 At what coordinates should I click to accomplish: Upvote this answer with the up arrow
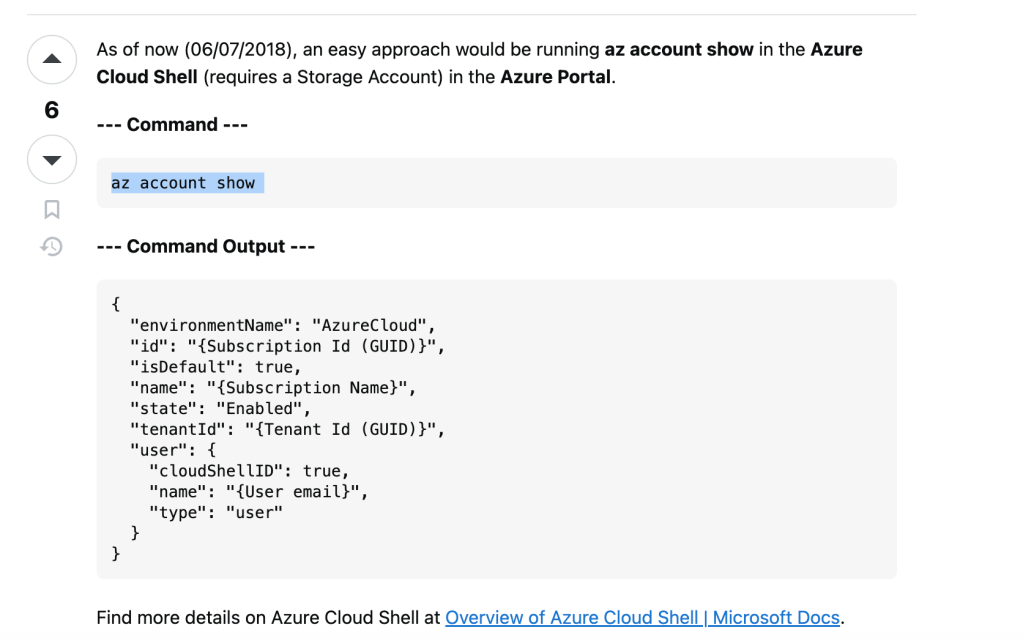coord(52,59)
